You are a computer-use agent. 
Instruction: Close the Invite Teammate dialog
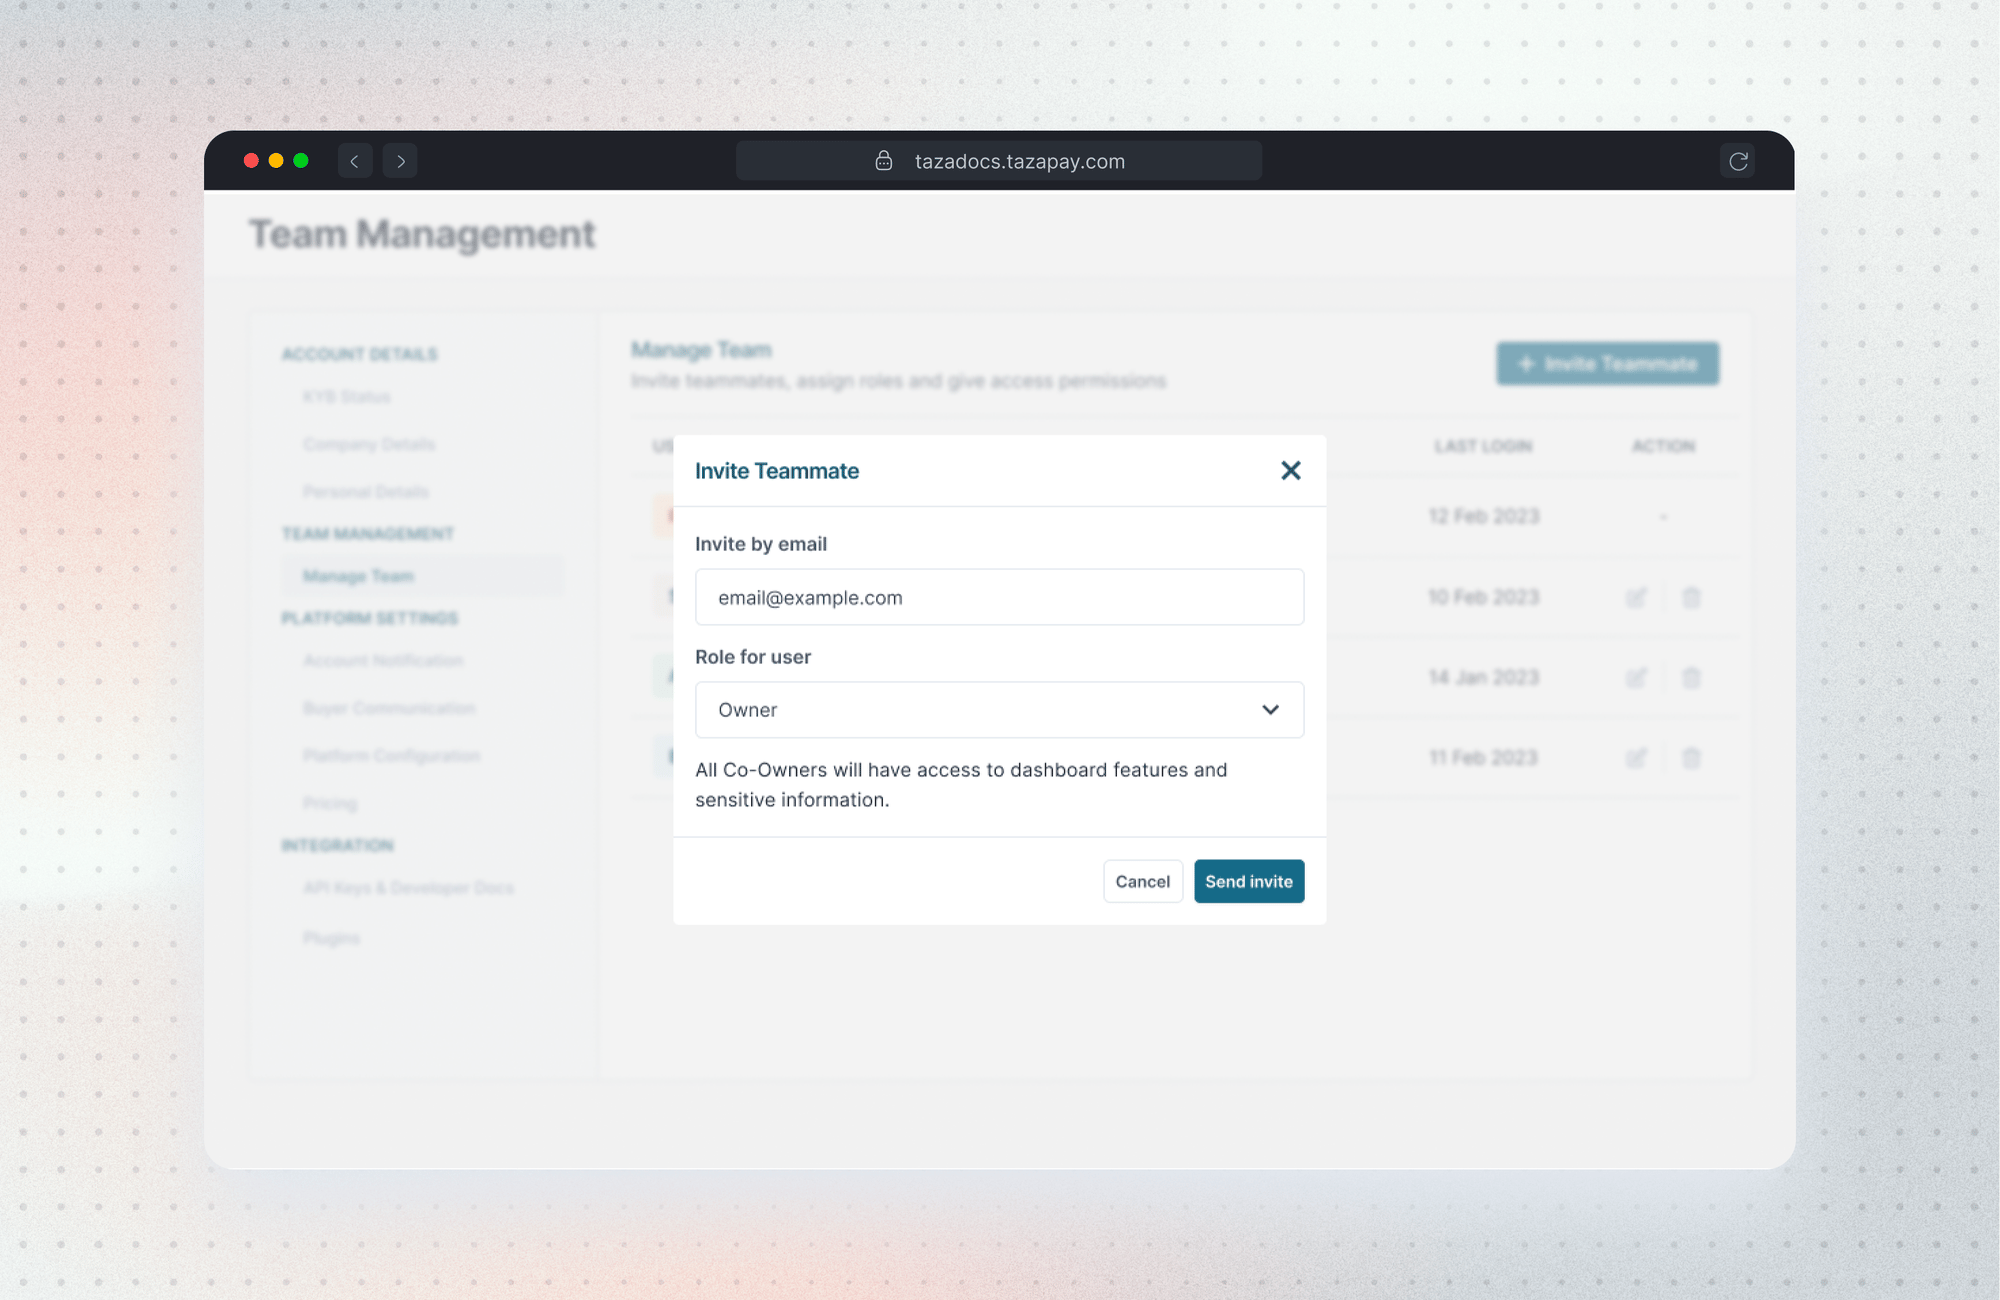click(x=1290, y=470)
